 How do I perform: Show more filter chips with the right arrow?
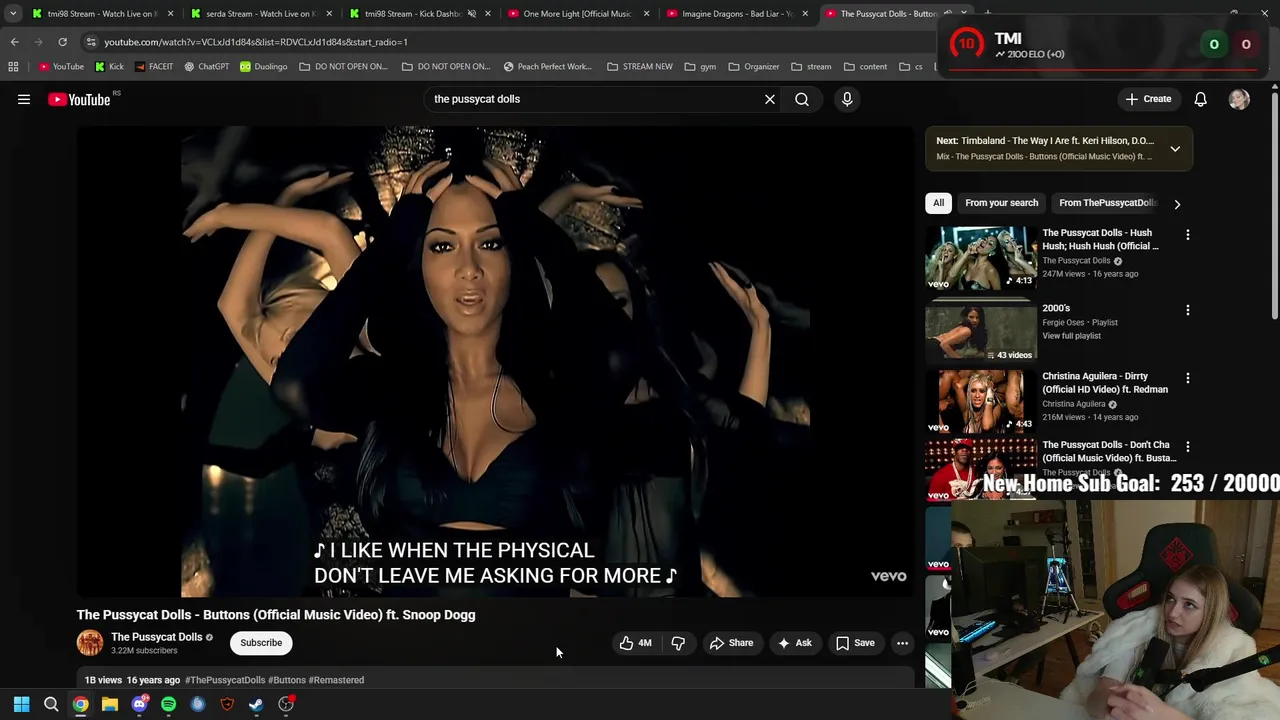click(x=1177, y=204)
